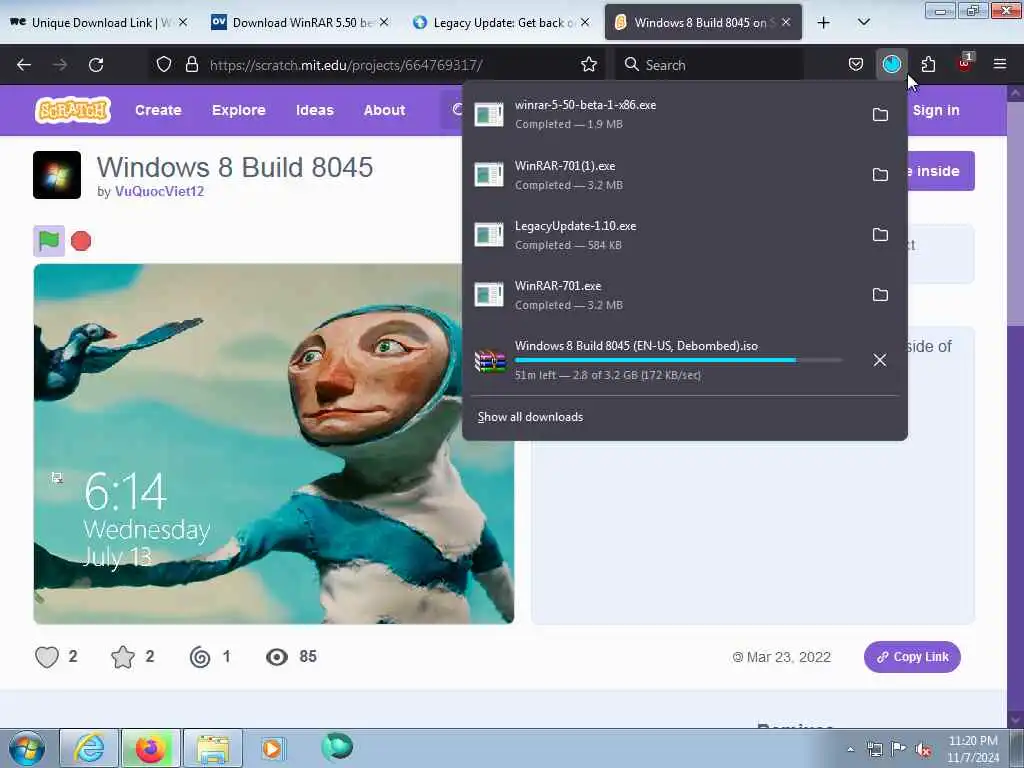Screen dimensions: 1024x768
Task: Open the teal orb app on taskbar
Action: (337, 746)
